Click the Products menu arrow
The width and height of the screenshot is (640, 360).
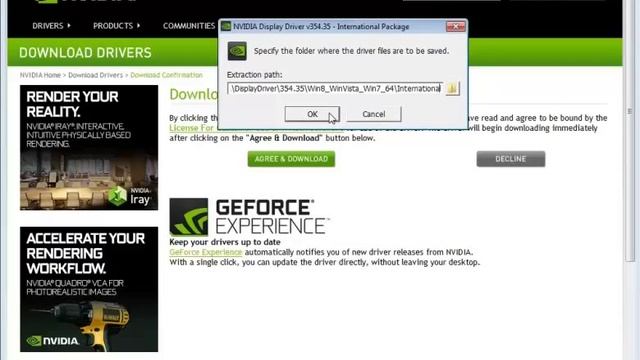pyautogui.click(x=138, y=26)
